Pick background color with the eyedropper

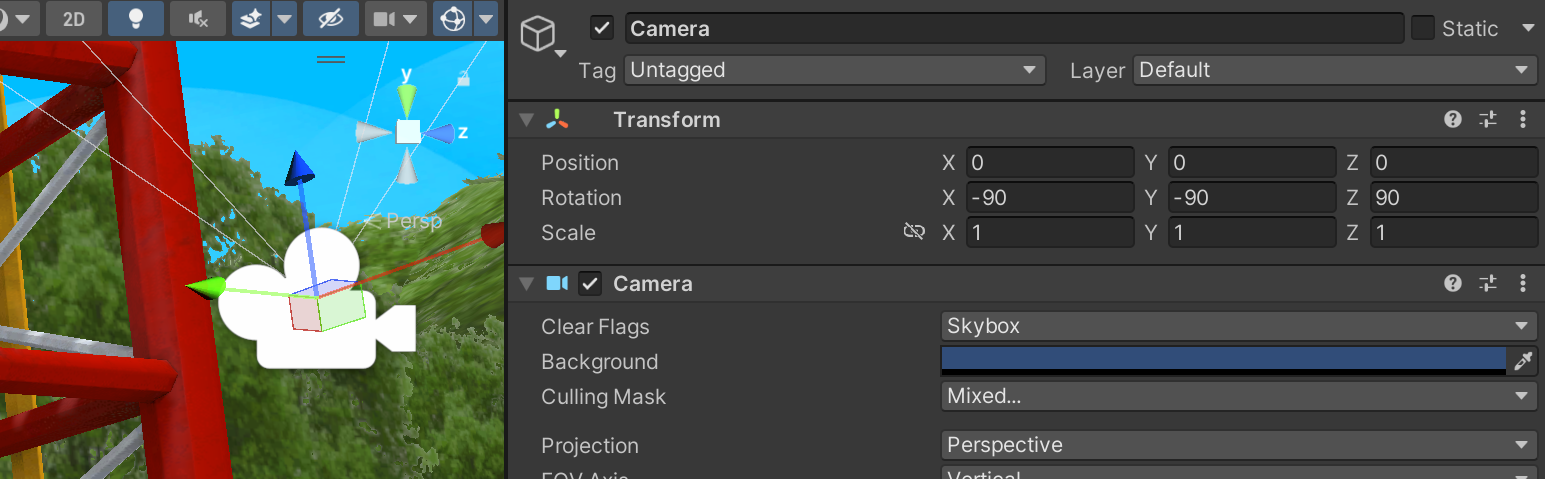[1523, 361]
